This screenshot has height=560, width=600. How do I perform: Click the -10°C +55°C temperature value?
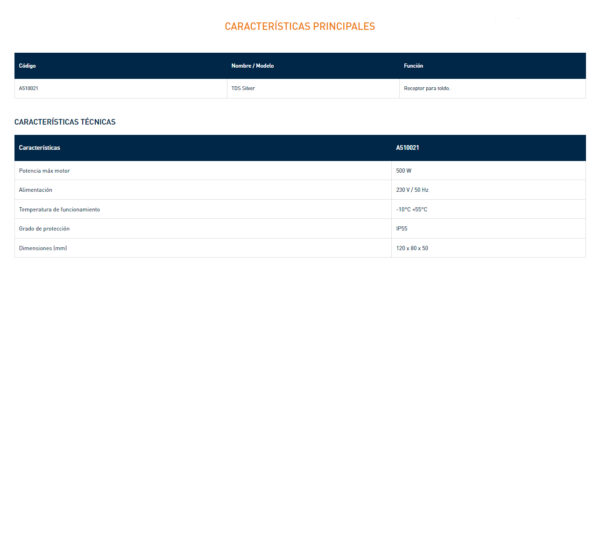coord(411,209)
